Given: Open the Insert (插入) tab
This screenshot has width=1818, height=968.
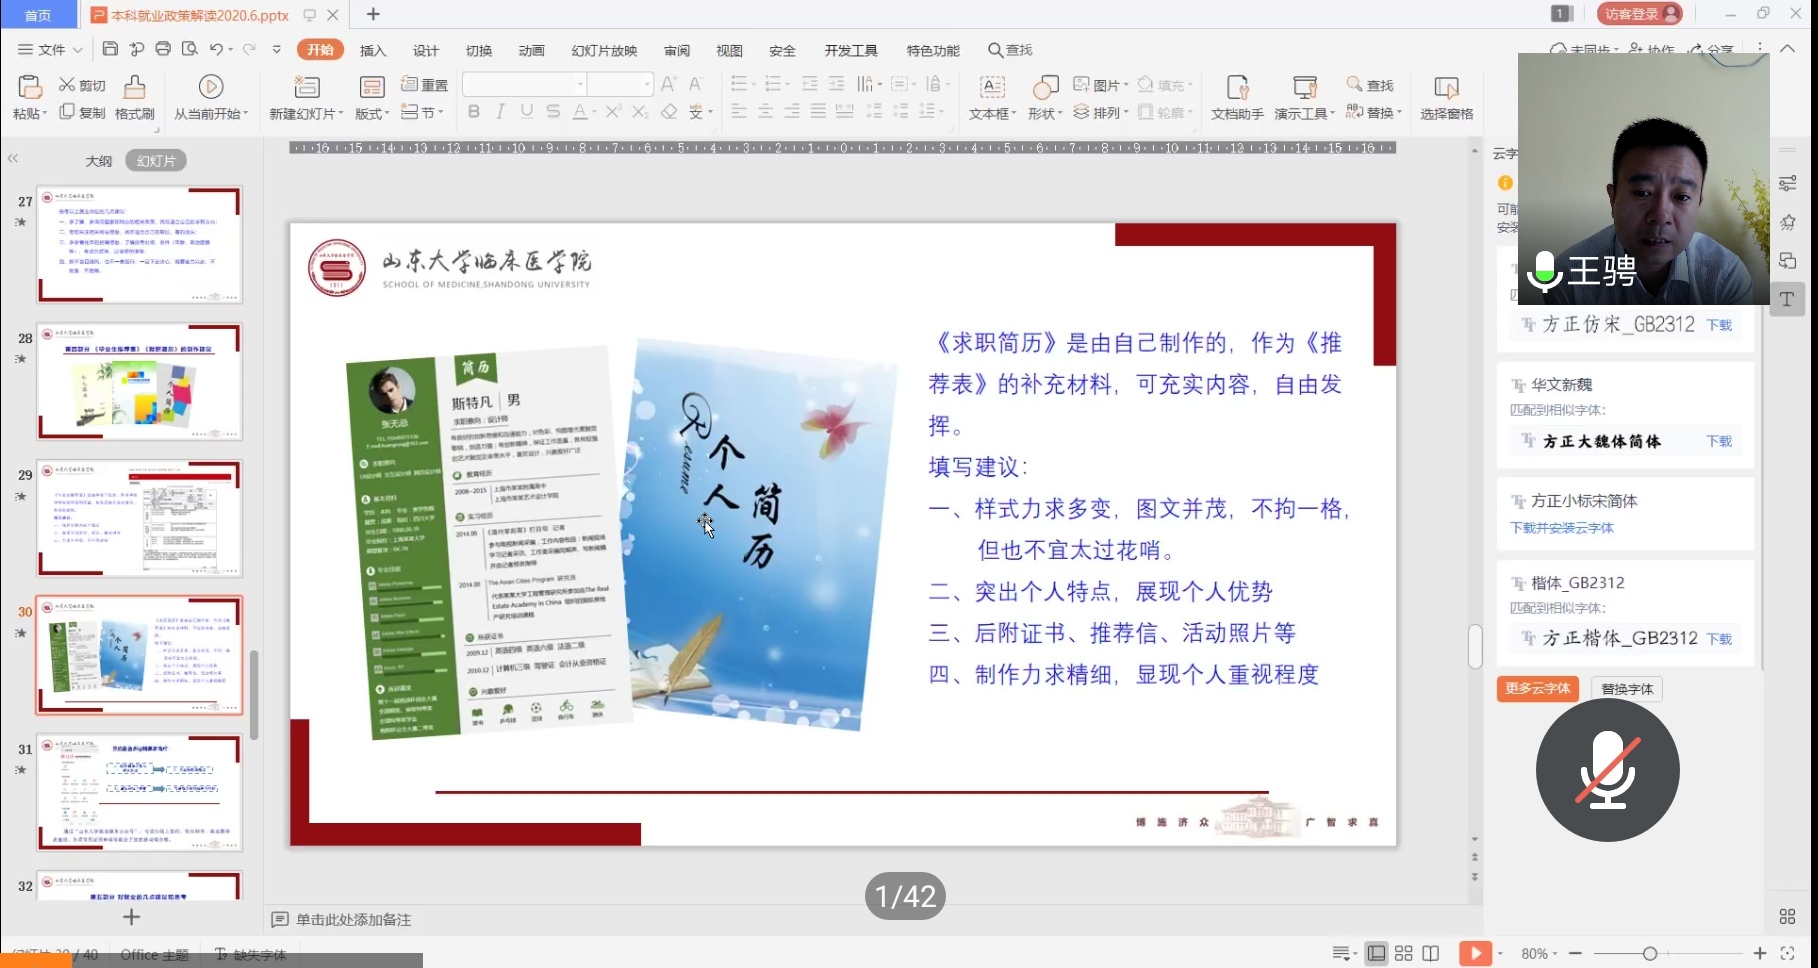Looking at the screenshot, I should (373, 50).
